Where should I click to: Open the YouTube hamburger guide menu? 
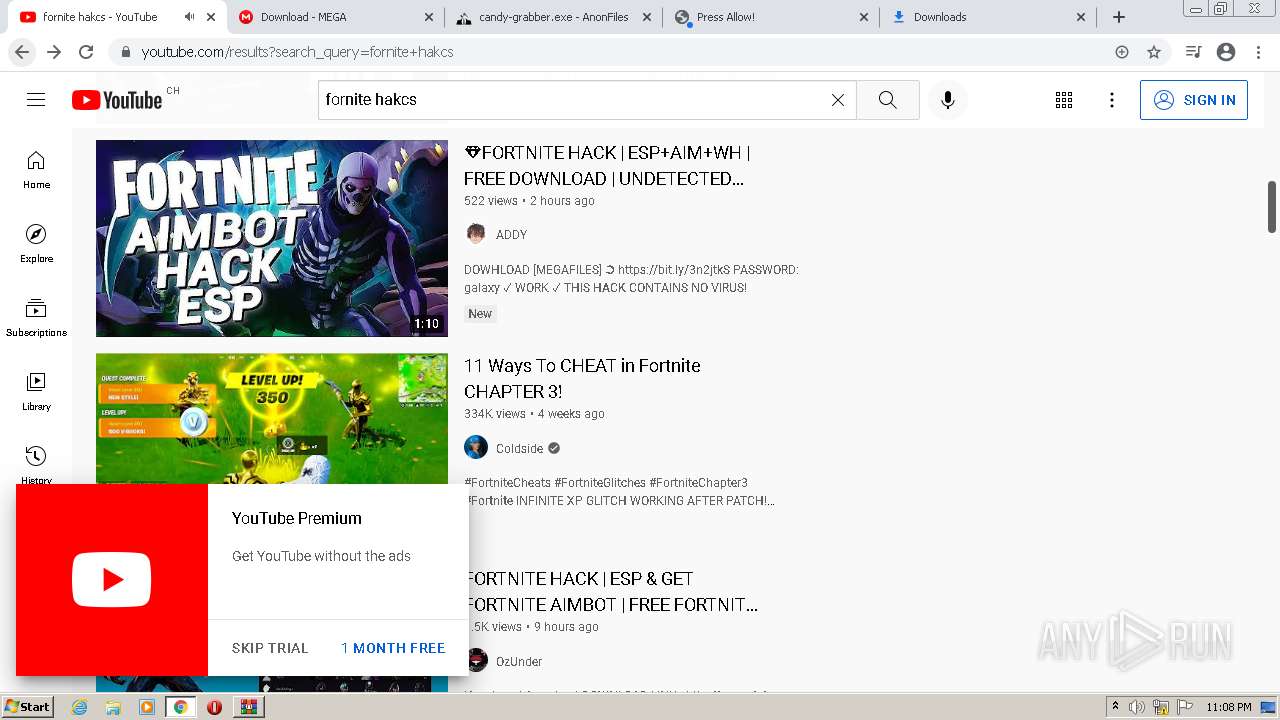pos(36,100)
